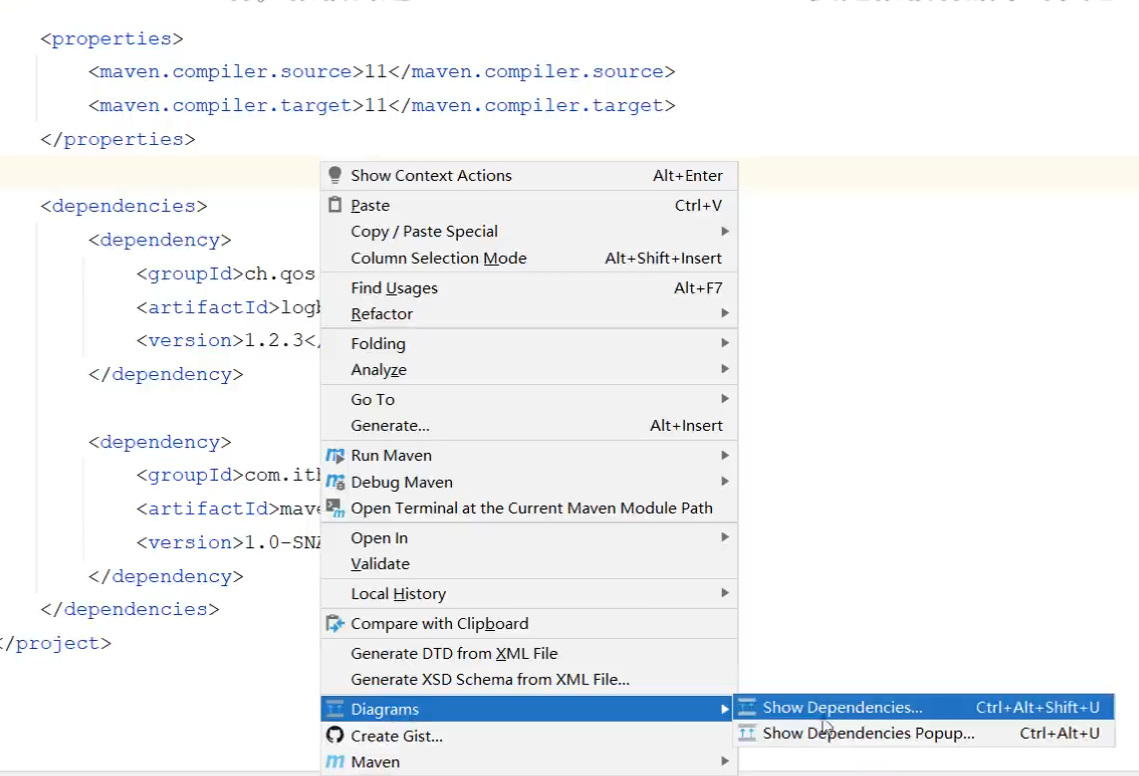
Task: Click the Compare with Clipboard icon
Action: point(335,623)
